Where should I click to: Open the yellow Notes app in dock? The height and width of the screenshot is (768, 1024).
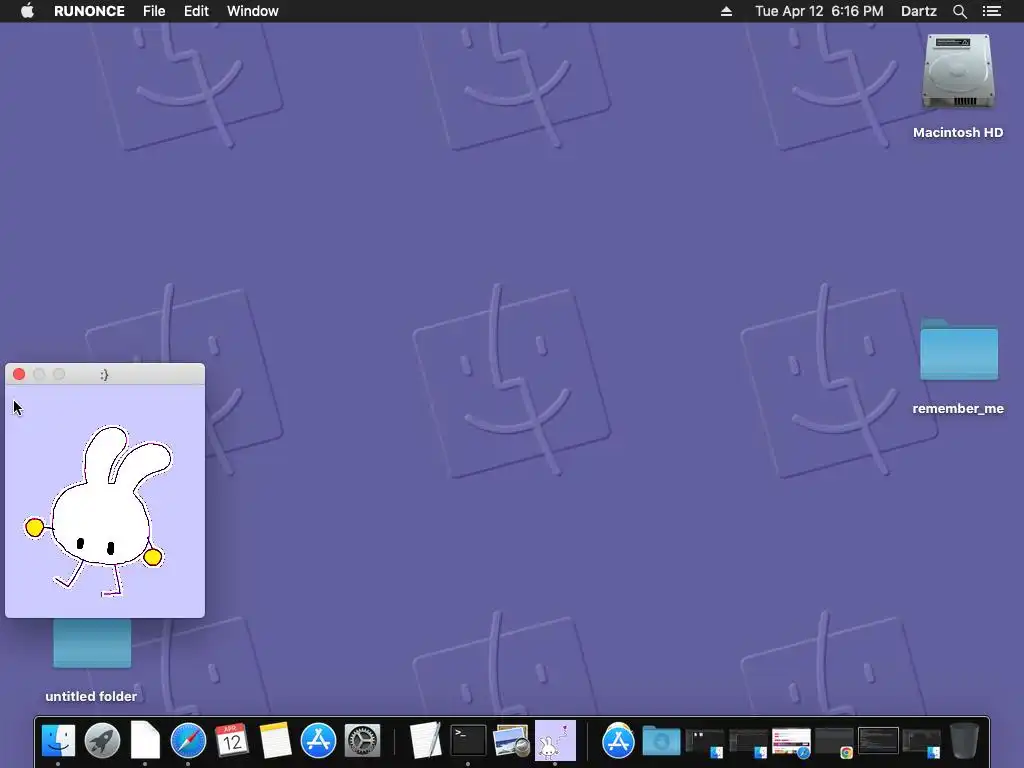coord(275,741)
